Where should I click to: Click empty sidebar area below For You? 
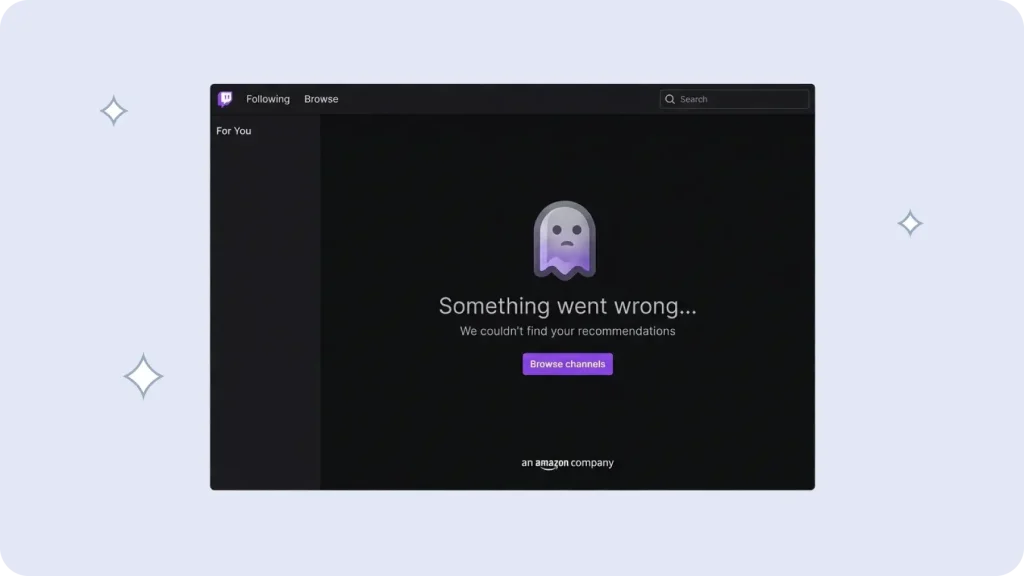point(265,300)
